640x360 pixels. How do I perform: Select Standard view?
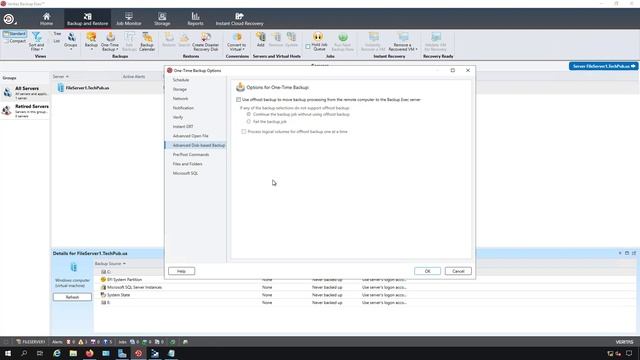(x=15, y=34)
